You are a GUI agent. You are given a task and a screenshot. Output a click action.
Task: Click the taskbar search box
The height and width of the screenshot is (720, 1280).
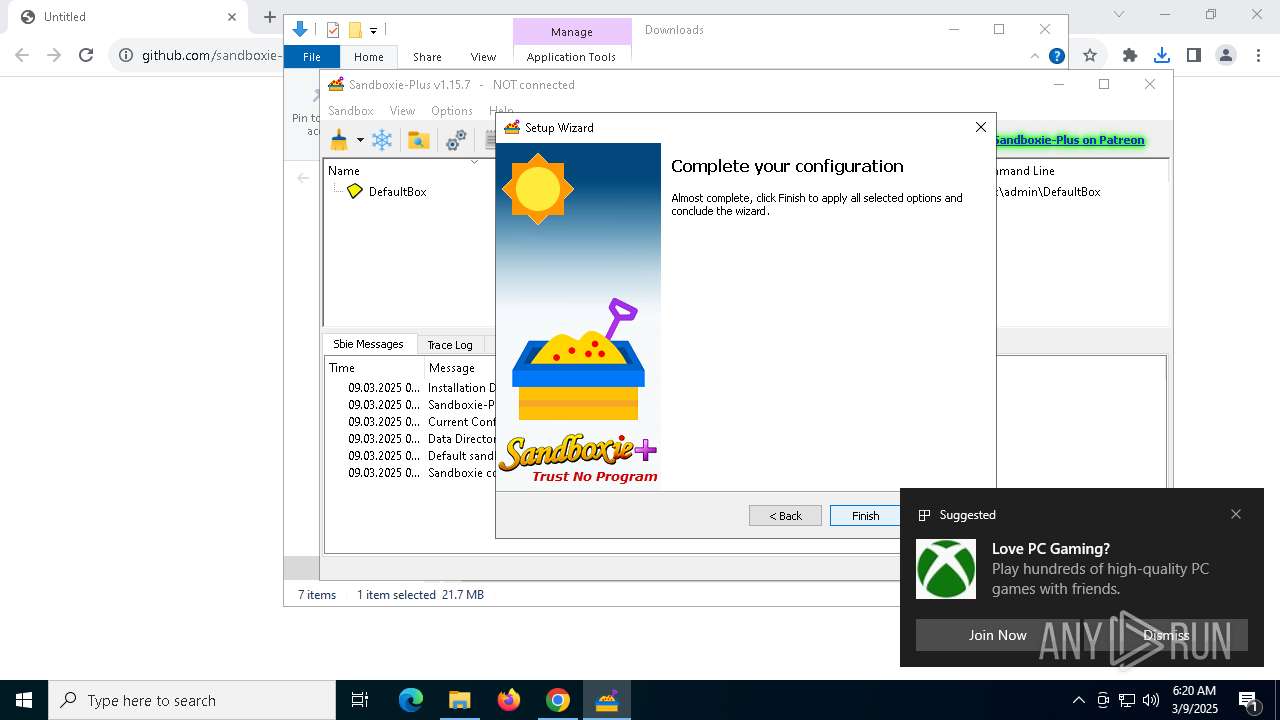pos(192,700)
